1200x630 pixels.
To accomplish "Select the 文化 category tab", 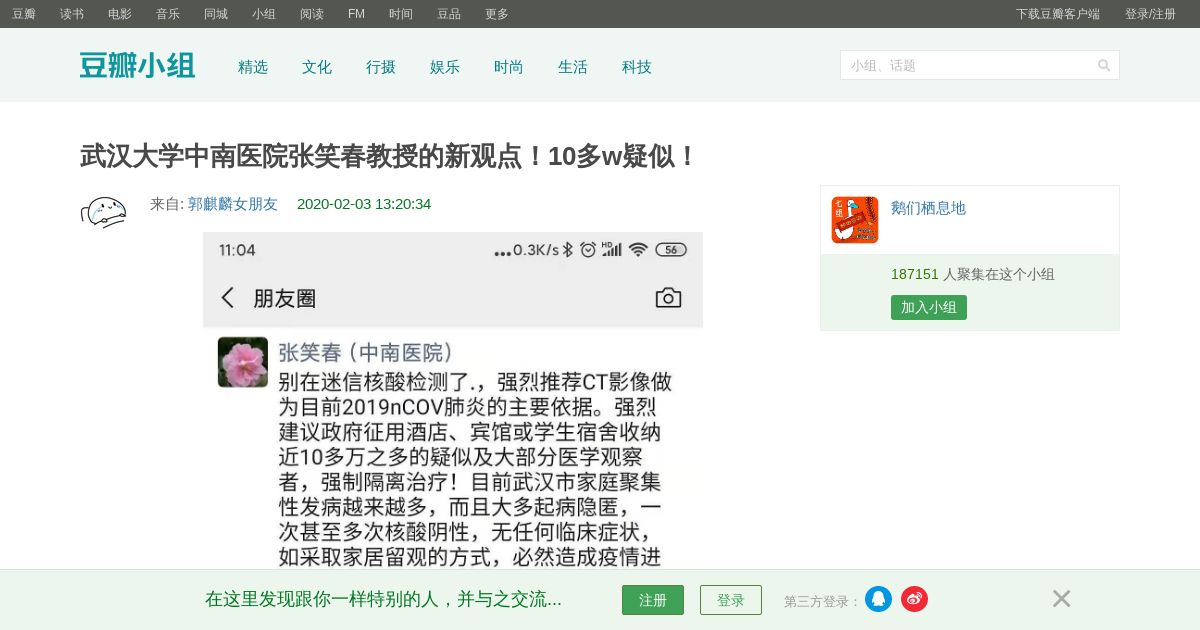I will click(317, 67).
